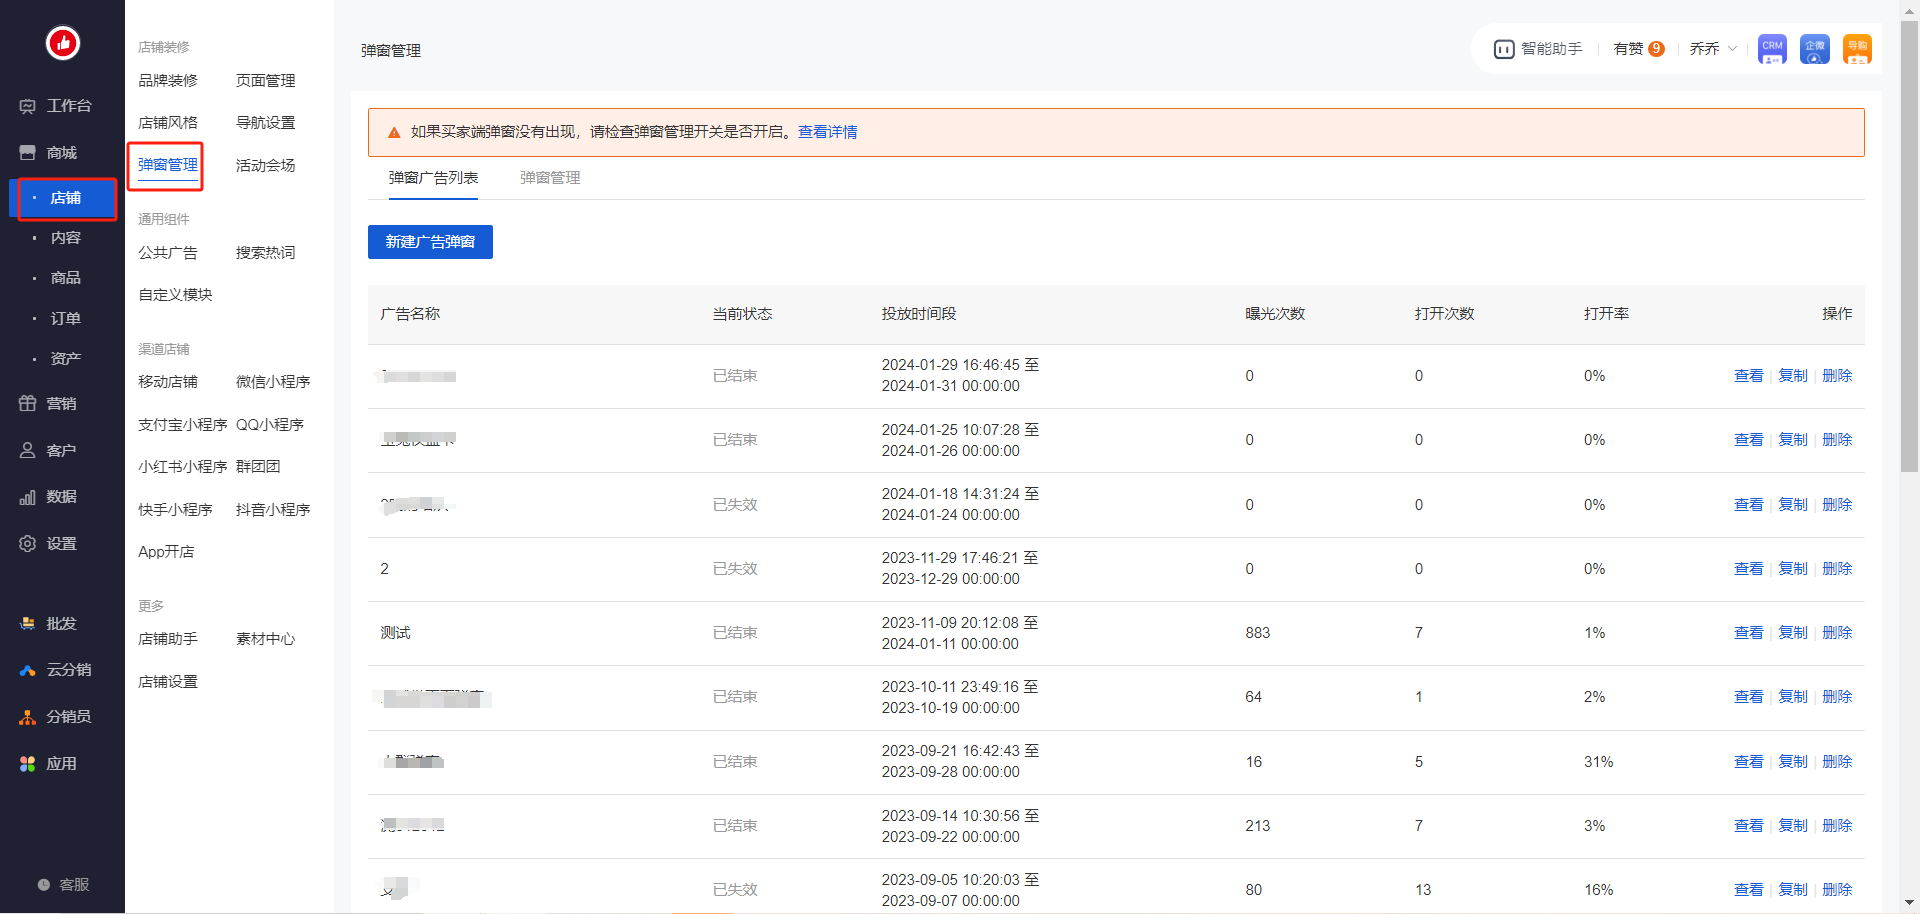Switch to the 弹窗广告列表 tab
This screenshot has width=1920, height=914.
click(433, 178)
